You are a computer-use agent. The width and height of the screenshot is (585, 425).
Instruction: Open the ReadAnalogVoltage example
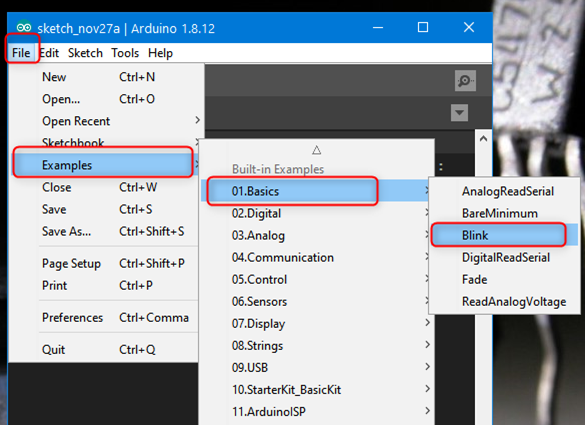[504, 301]
